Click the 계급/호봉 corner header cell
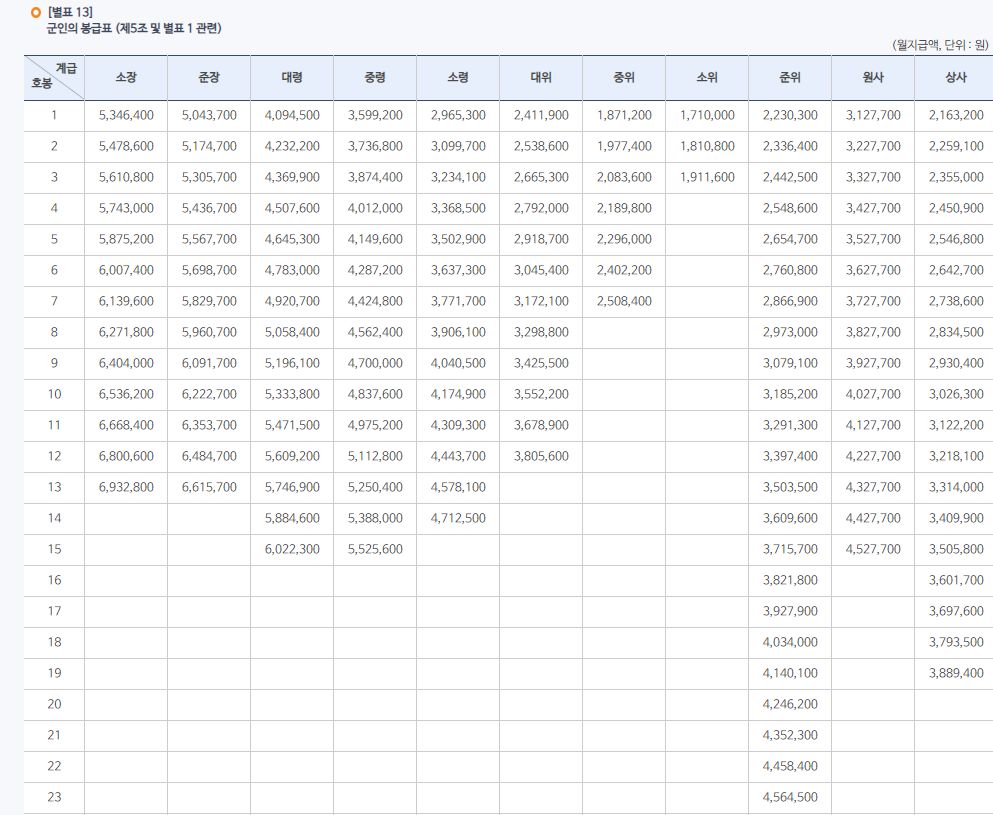The height and width of the screenshot is (815, 993). (x=54, y=77)
